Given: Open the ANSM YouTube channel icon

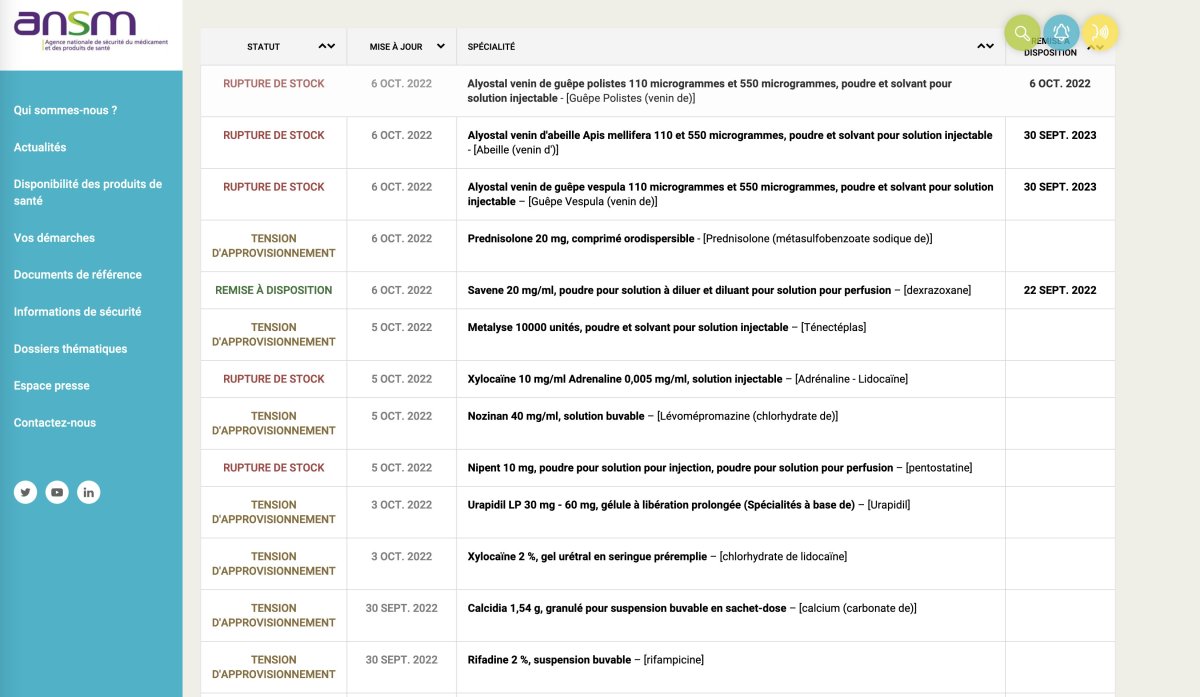Looking at the screenshot, I should (57, 492).
